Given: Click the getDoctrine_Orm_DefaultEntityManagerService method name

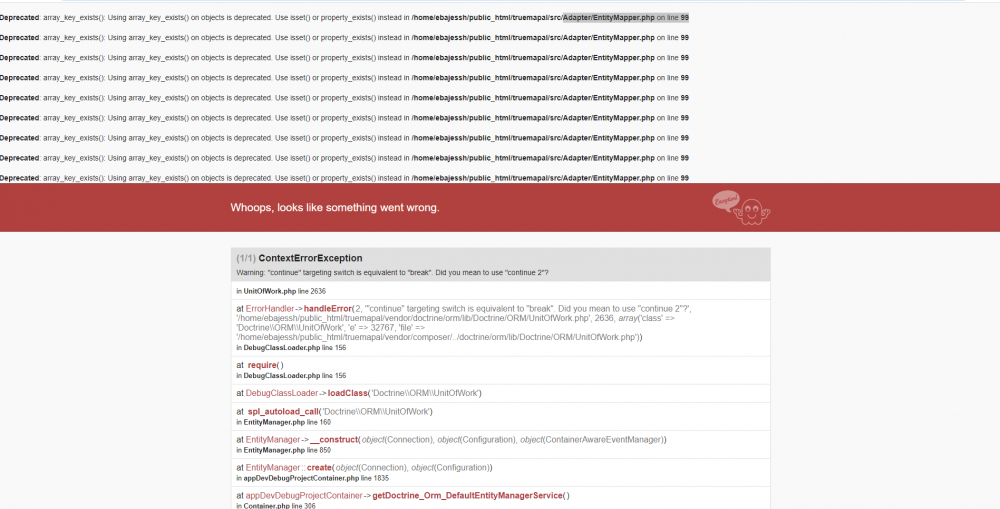Looking at the screenshot, I should click(x=467, y=496).
